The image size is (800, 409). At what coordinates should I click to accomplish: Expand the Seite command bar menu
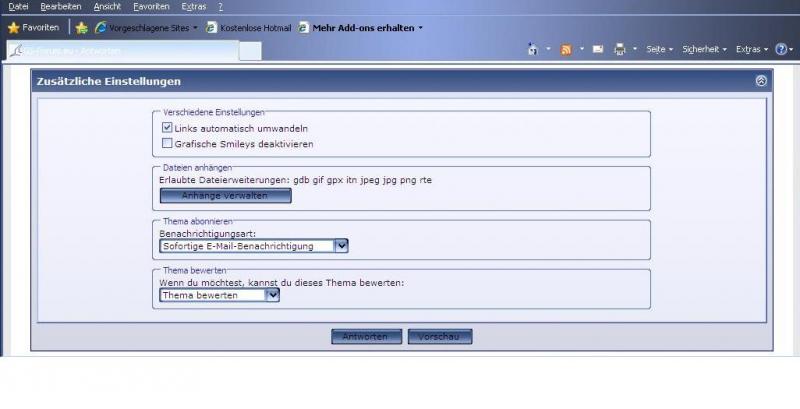tap(659, 49)
